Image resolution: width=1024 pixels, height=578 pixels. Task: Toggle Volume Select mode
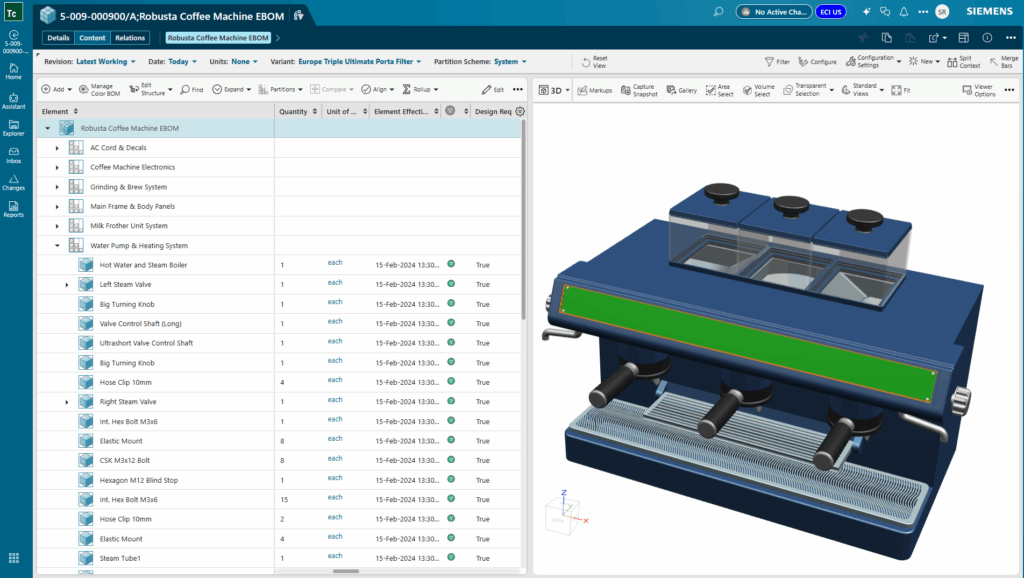(745, 90)
